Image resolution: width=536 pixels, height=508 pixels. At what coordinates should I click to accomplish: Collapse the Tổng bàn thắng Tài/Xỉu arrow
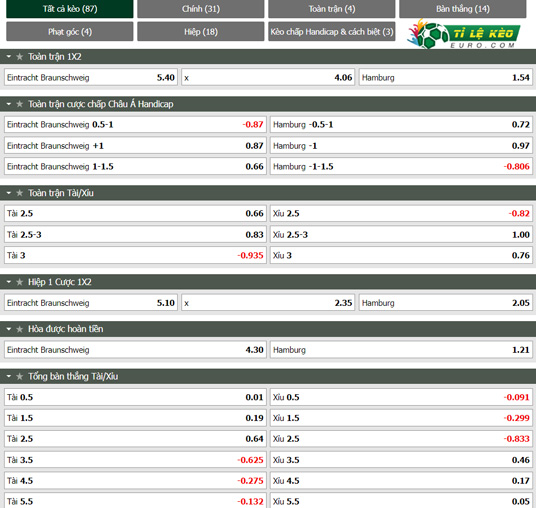(9, 376)
